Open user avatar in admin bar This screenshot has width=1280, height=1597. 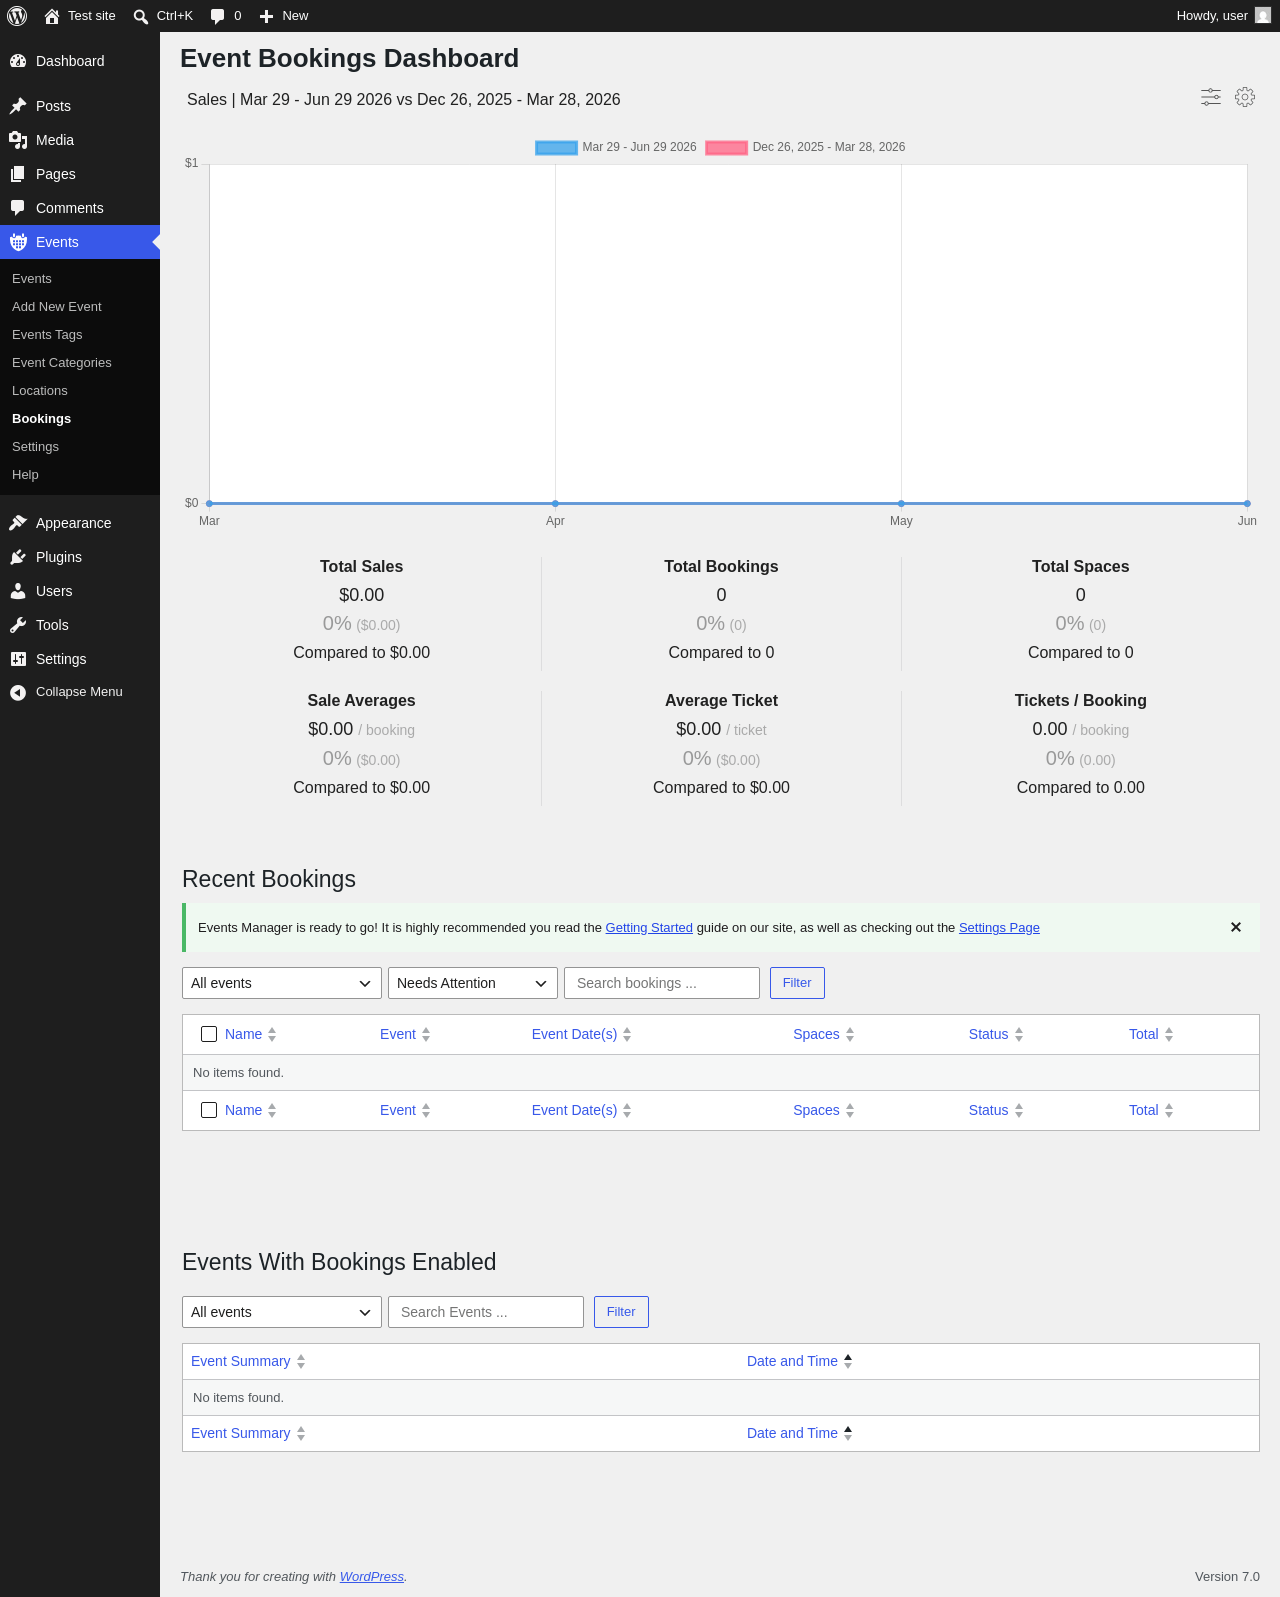point(1263,16)
